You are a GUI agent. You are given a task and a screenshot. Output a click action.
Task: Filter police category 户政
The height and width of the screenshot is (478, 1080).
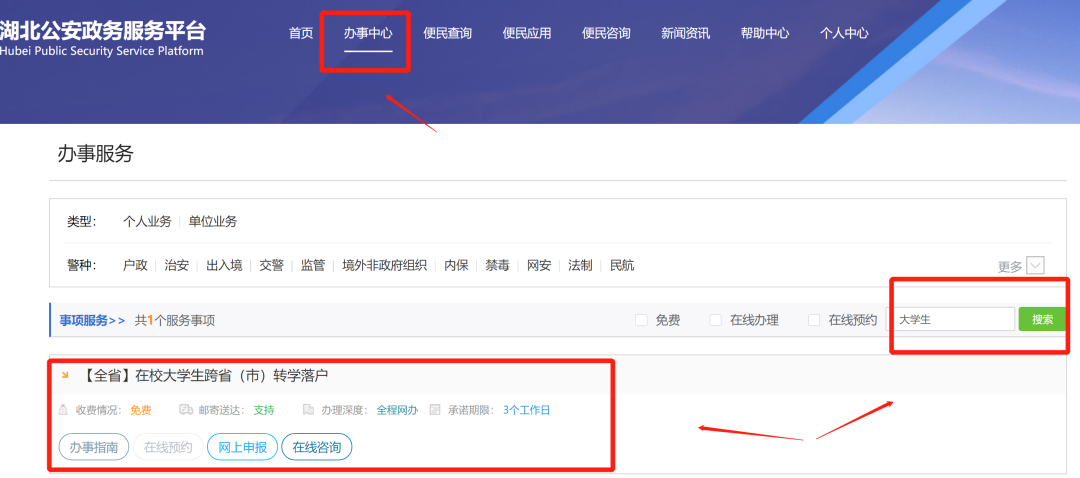135,265
